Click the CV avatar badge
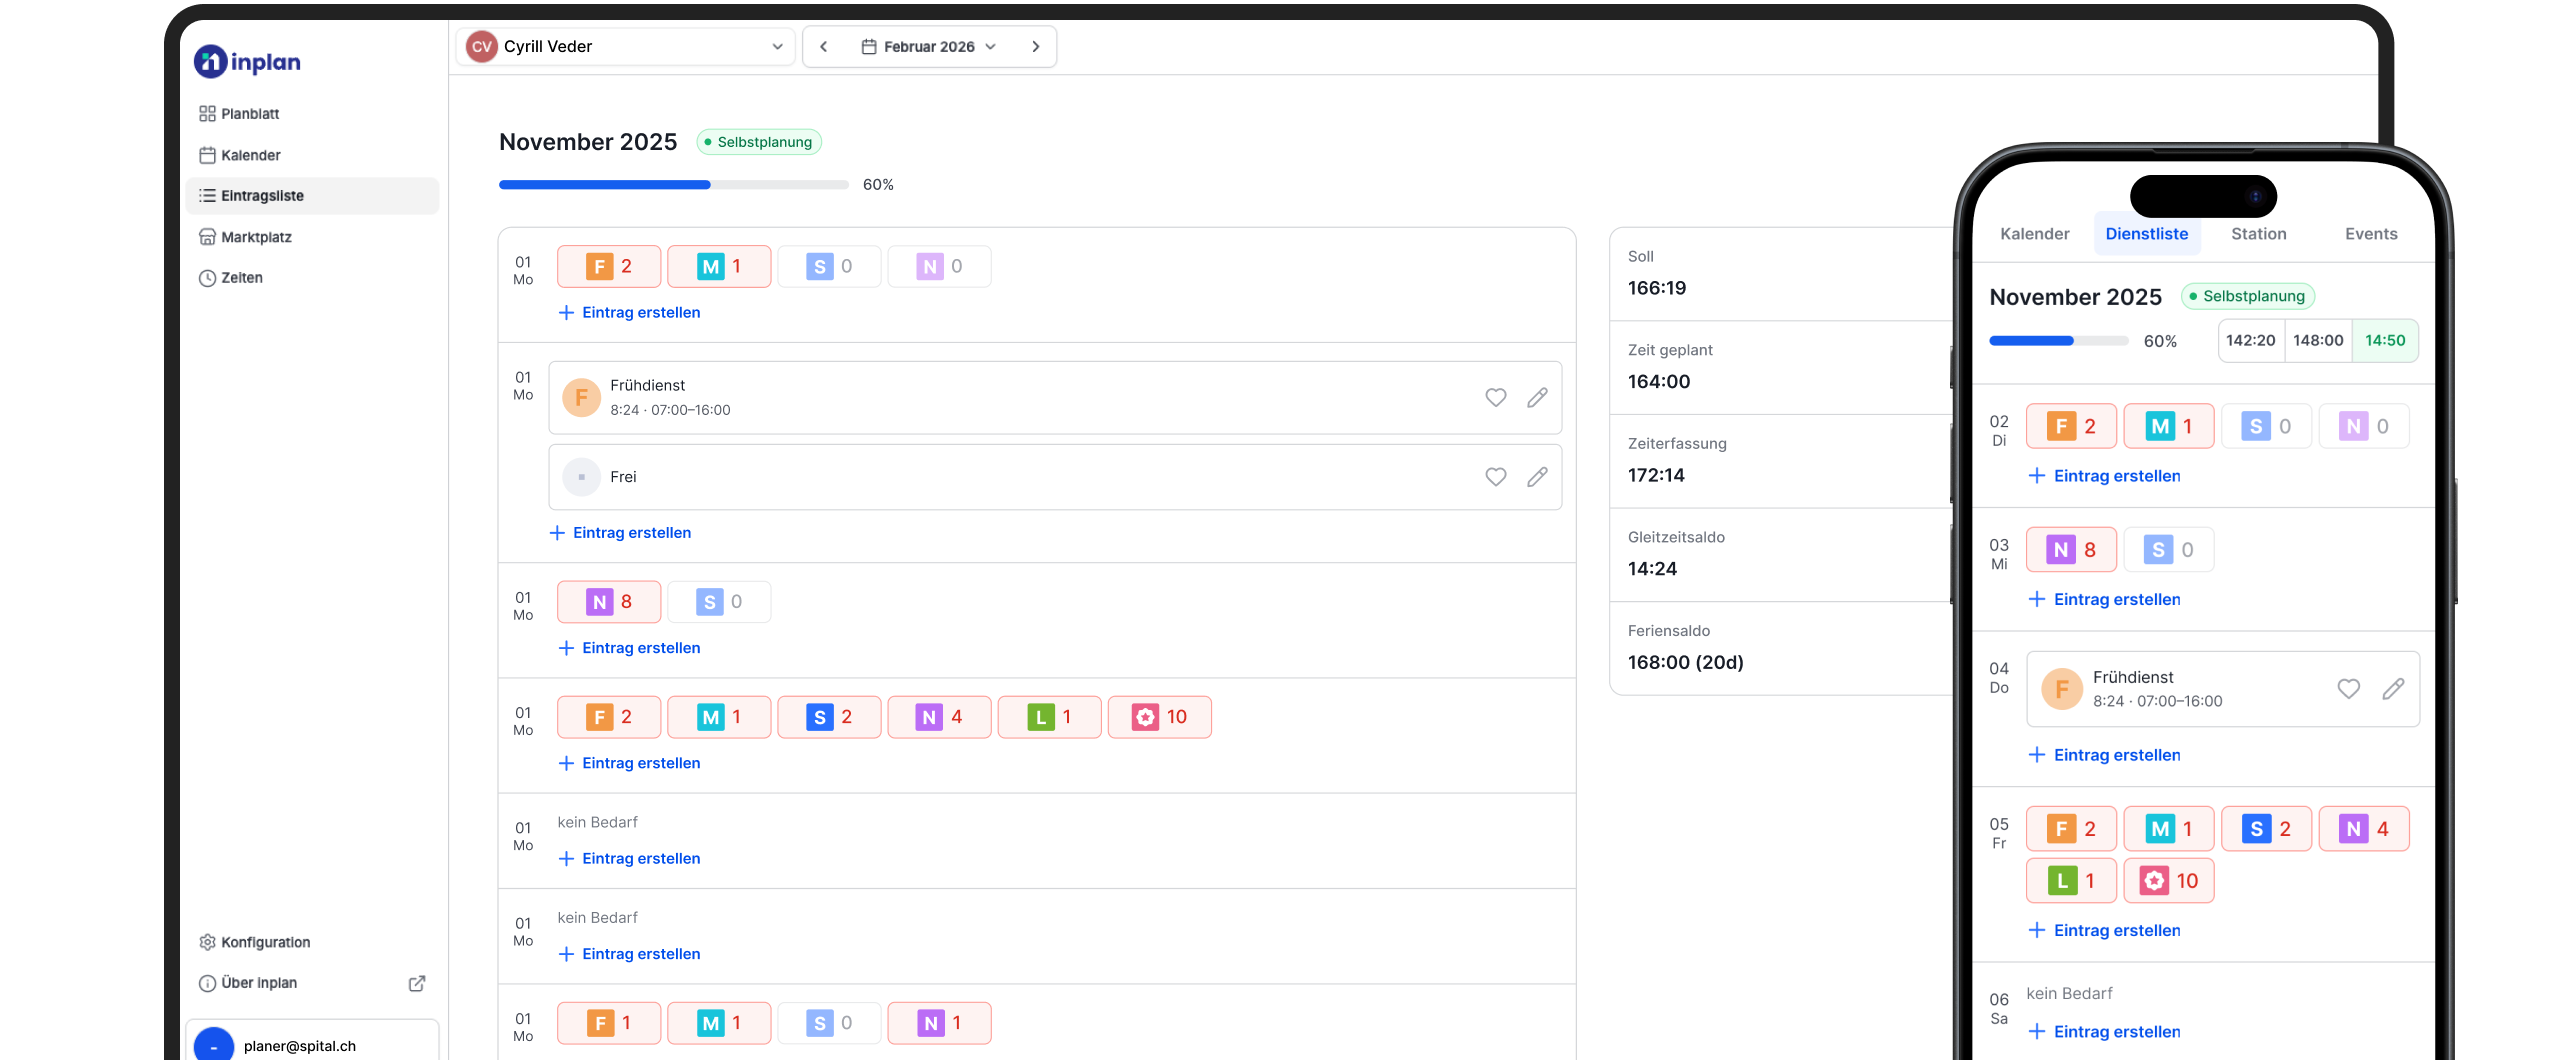The image size is (2560, 1060). 481,47
